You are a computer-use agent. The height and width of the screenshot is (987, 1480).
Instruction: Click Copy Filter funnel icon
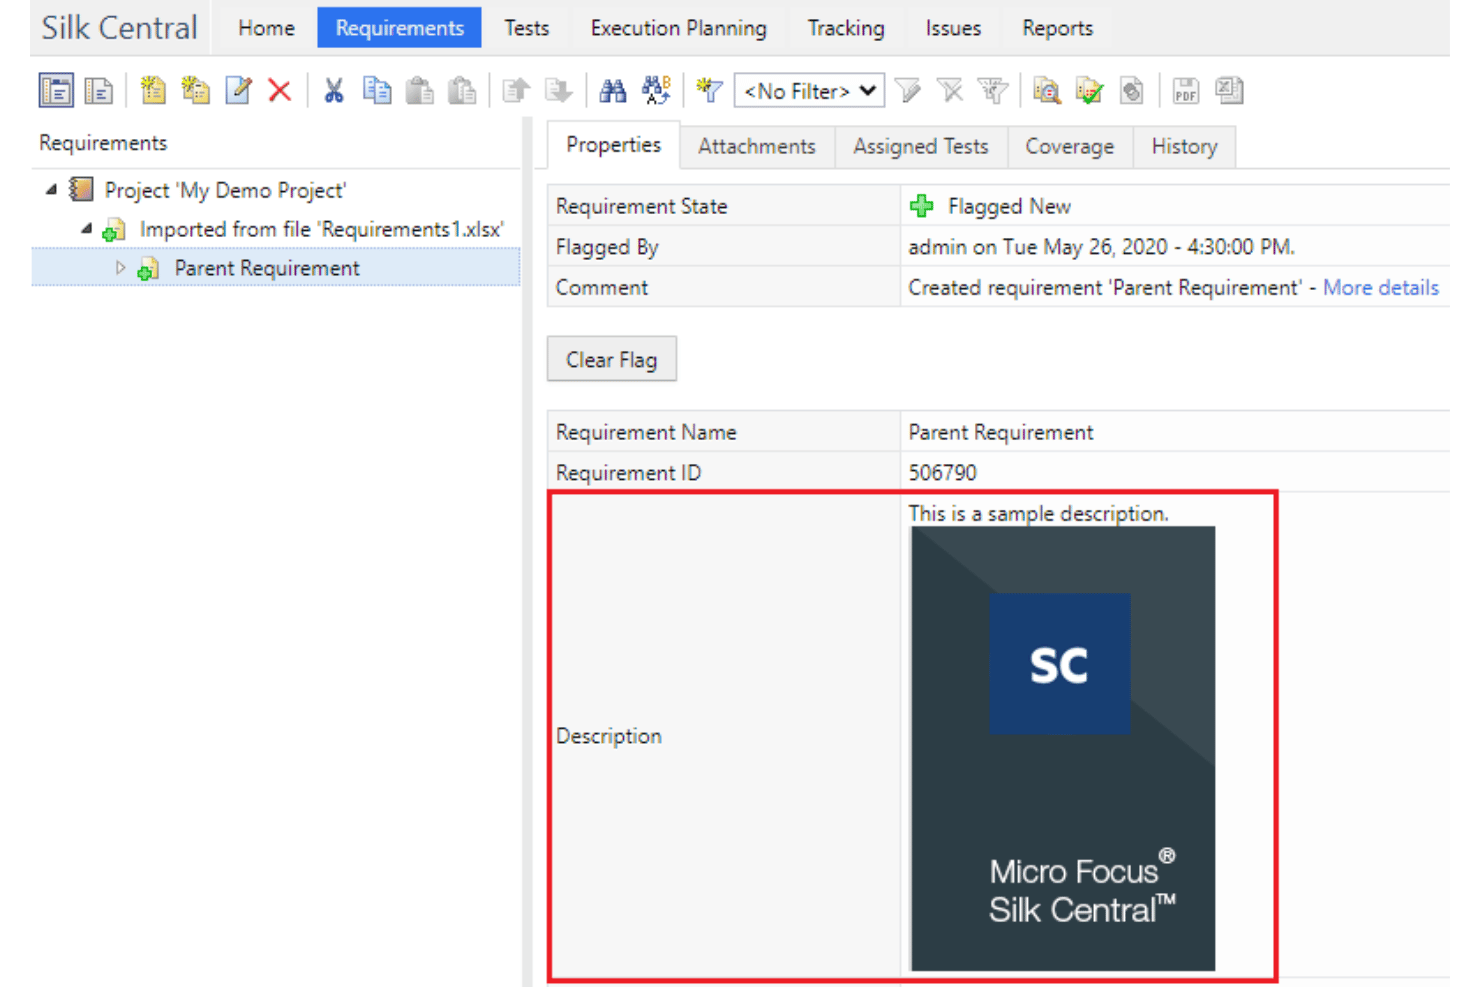tap(993, 91)
